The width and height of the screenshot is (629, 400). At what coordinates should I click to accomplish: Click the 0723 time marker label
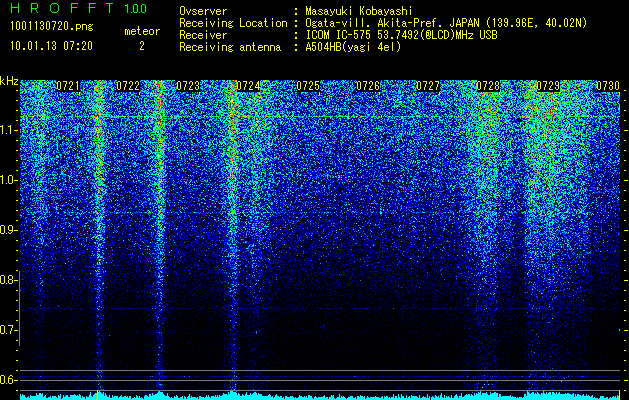(x=188, y=86)
